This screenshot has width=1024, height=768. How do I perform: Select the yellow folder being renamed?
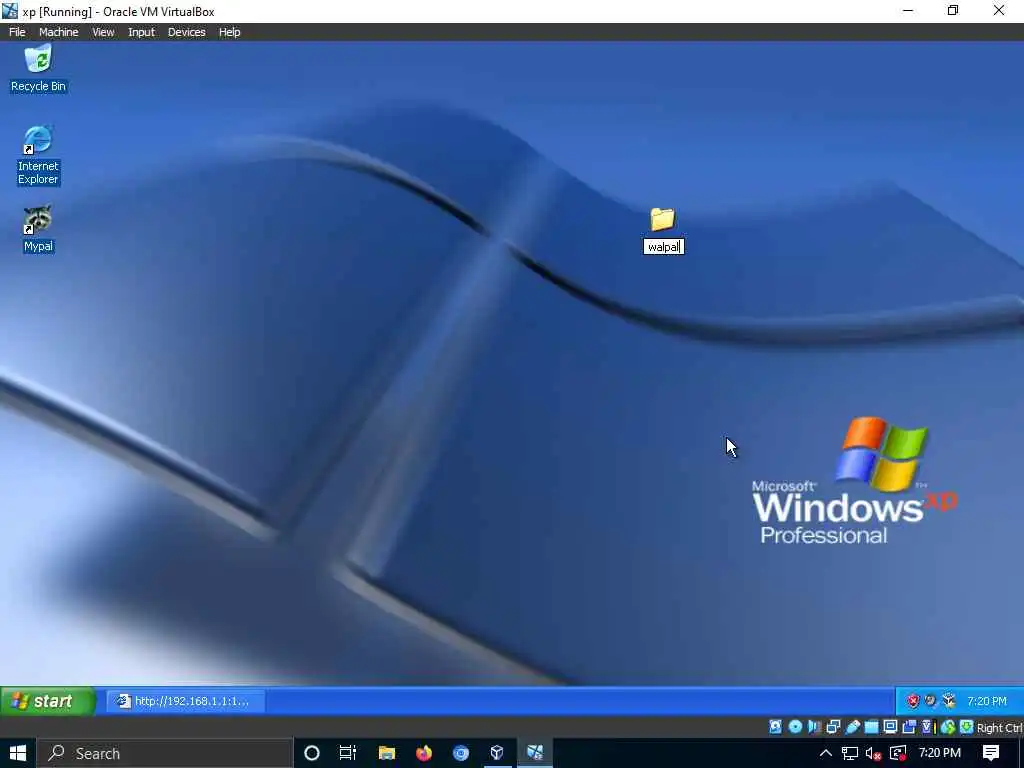tap(663, 219)
